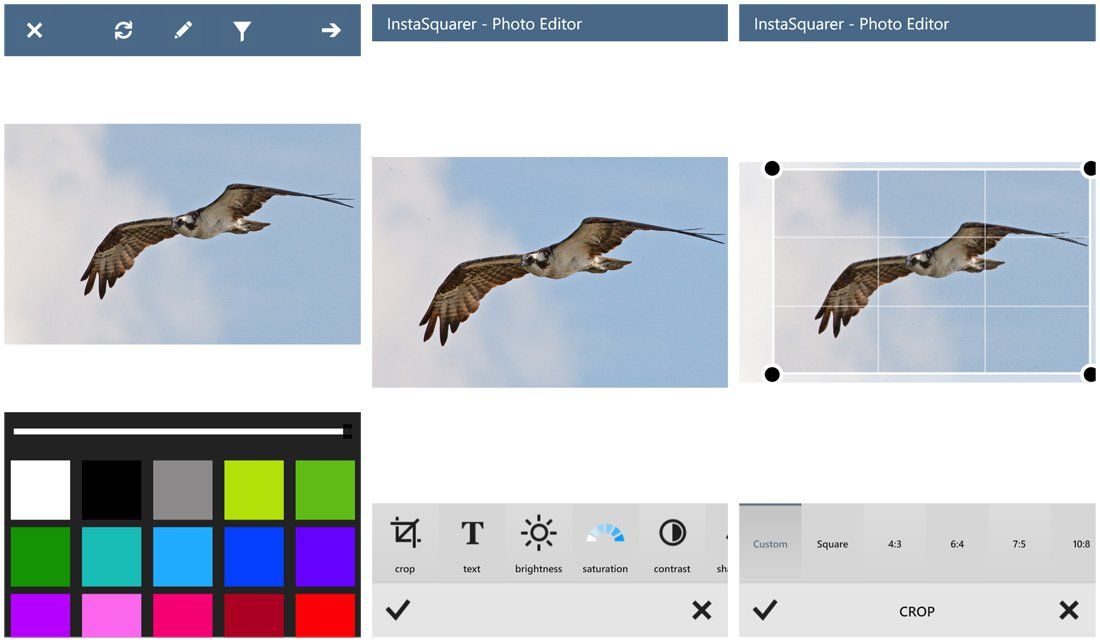The image size is (1100, 640).
Task: Open the Contrast adjustment
Action: pyautogui.click(x=671, y=541)
